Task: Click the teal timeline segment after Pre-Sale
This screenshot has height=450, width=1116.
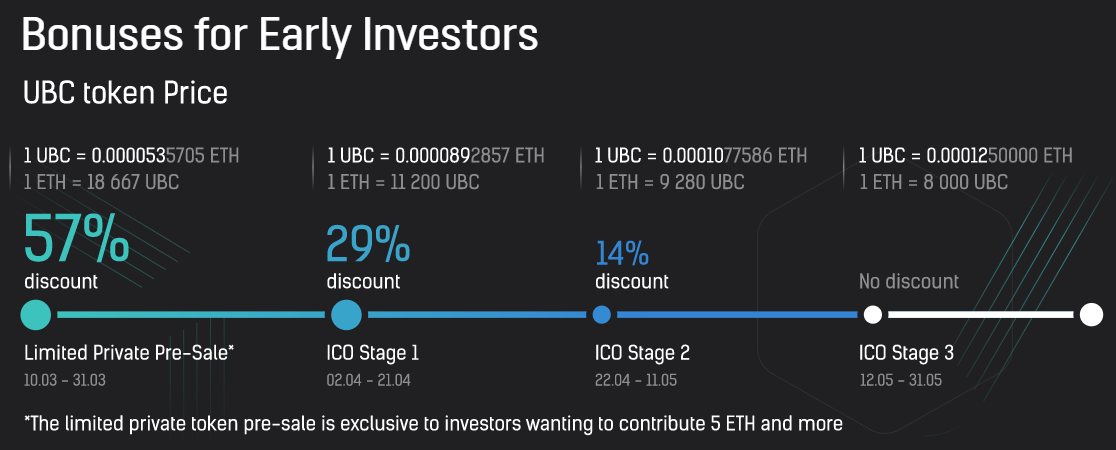Action: pyautogui.click(x=190, y=315)
